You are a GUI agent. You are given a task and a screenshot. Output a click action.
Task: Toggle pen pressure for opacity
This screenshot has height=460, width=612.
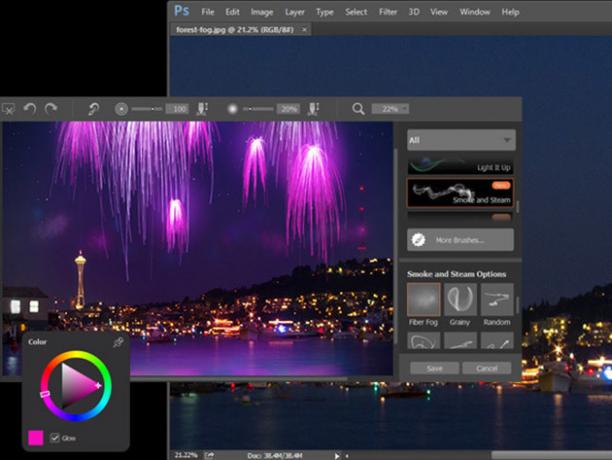click(313, 109)
